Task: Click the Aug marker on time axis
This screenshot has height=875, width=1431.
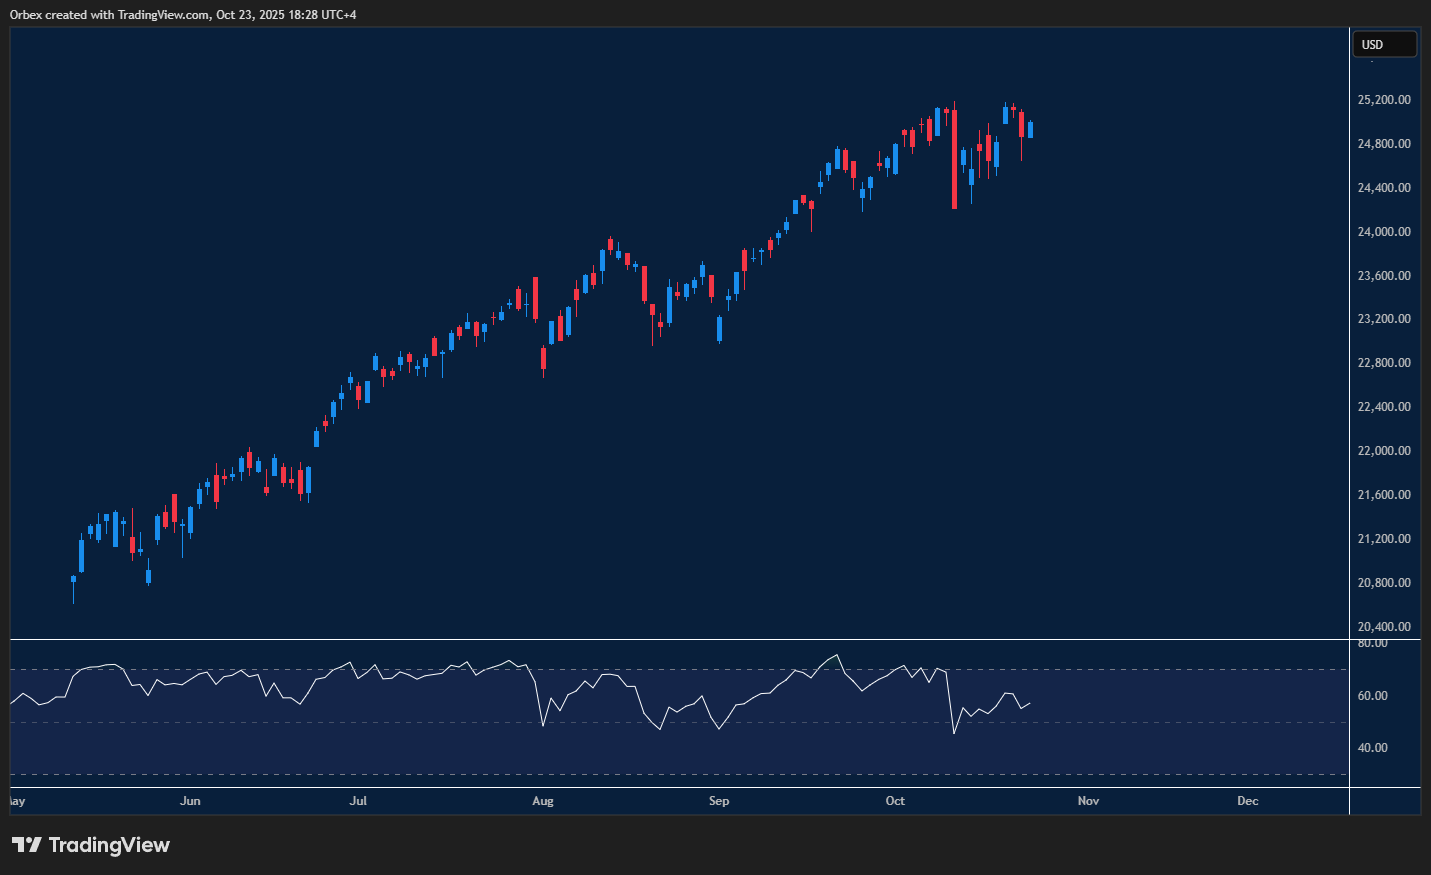Action: pyautogui.click(x=543, y=801)
